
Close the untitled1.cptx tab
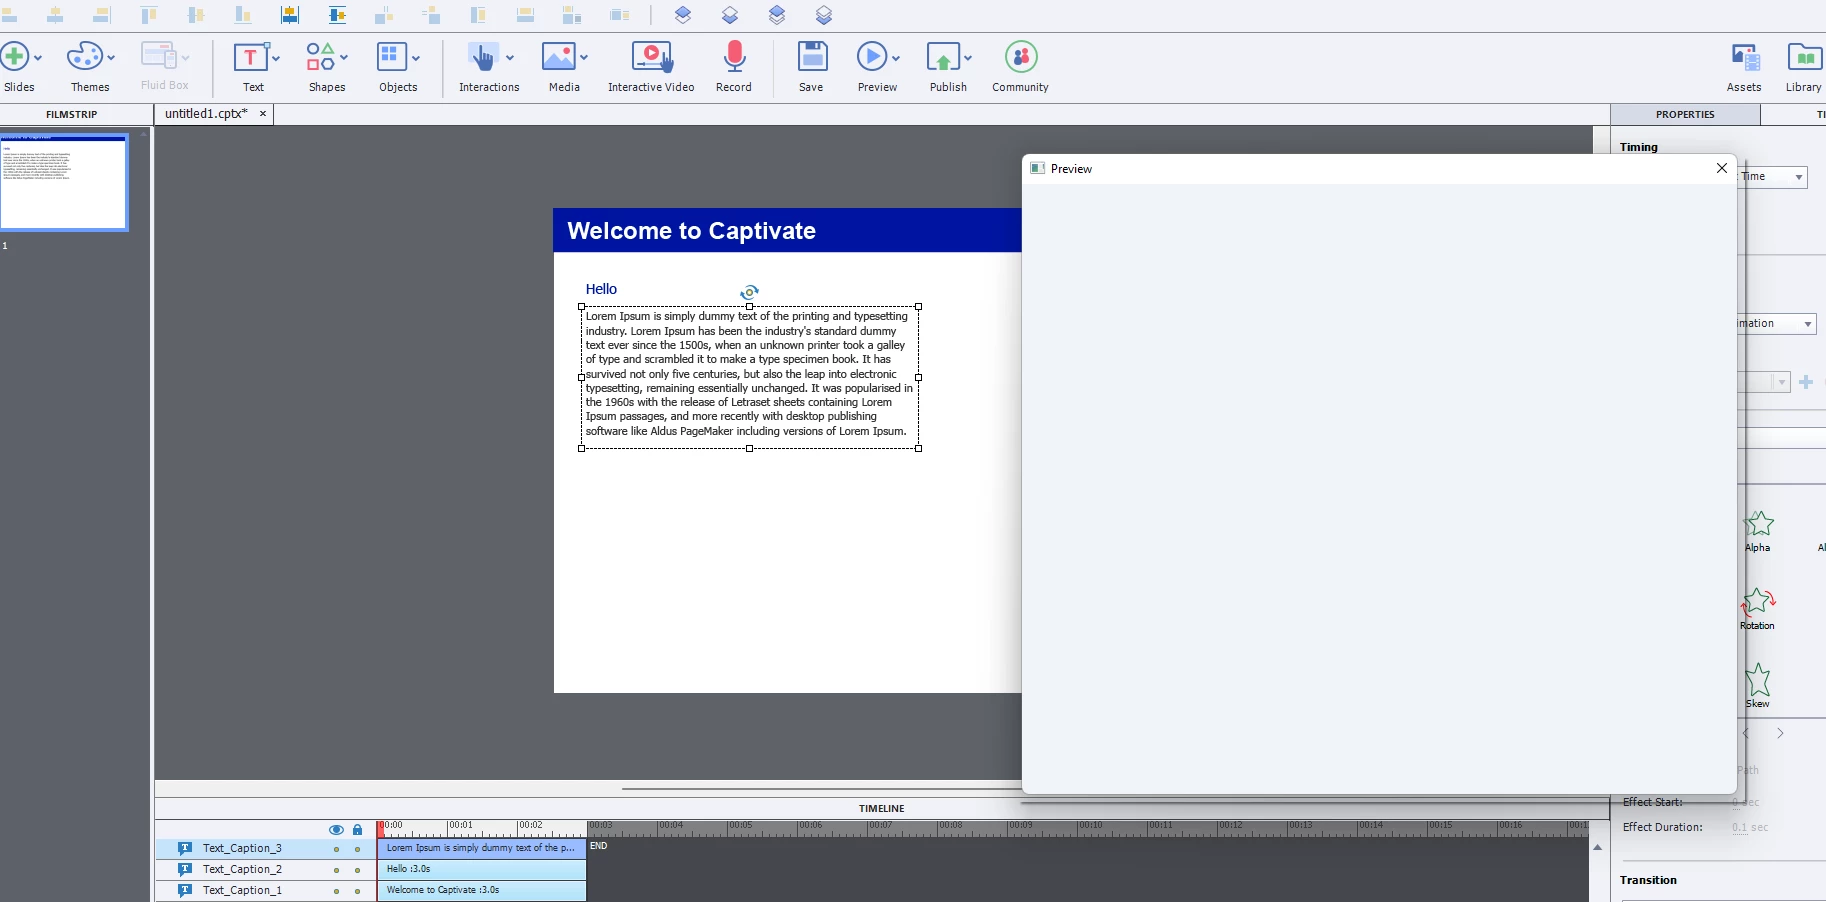pos(263,114)
